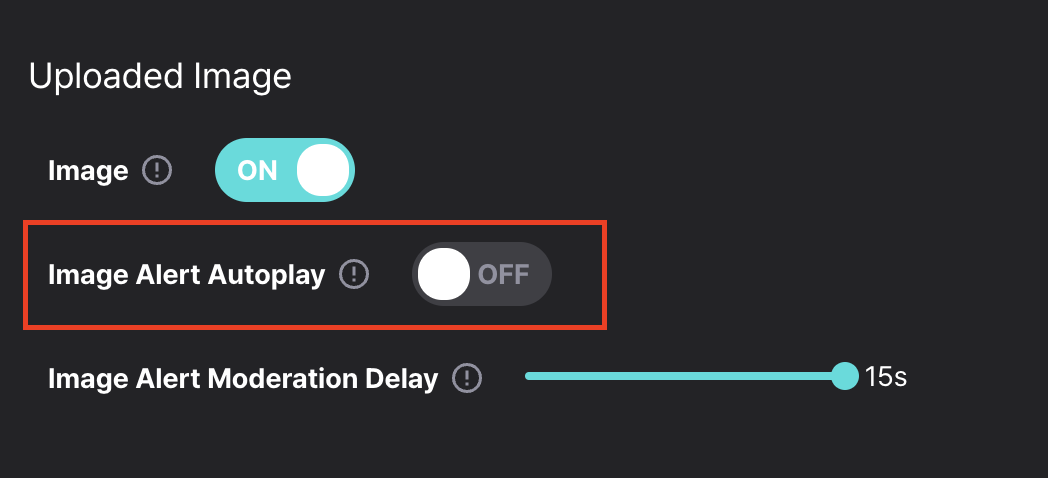Select the Uploaded Image section heading
This screenshot has height=478, width=1048.
(x=160, y=76)
